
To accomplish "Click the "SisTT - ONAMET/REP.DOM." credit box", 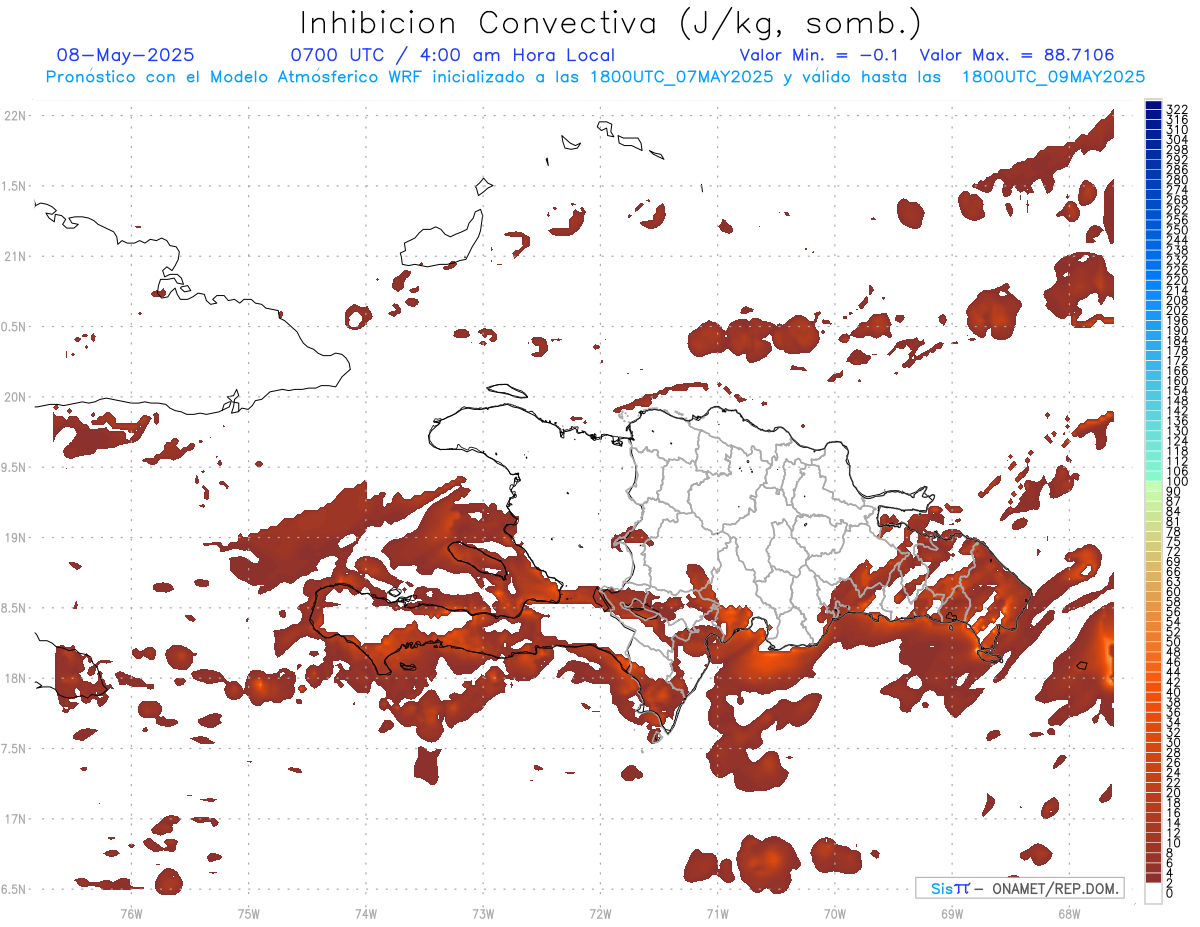I will pos(1019,888).
